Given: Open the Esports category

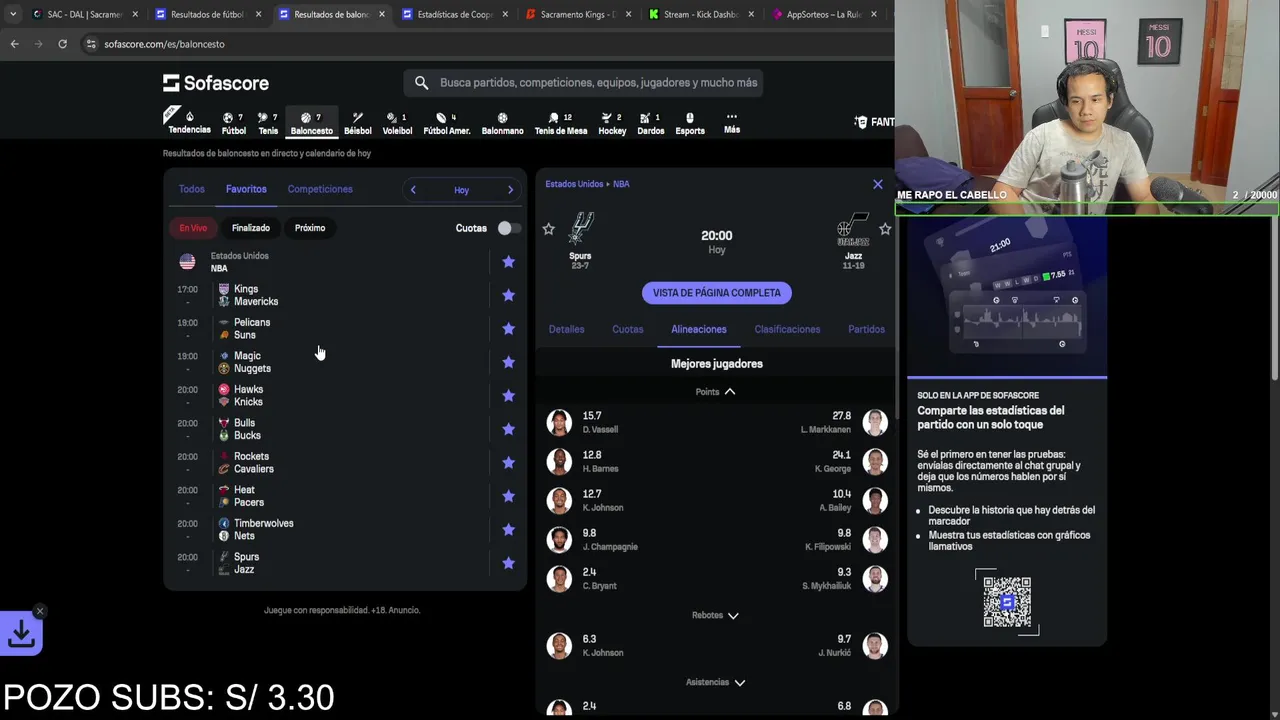Looking at the screenshot, I should click(690, 123).
